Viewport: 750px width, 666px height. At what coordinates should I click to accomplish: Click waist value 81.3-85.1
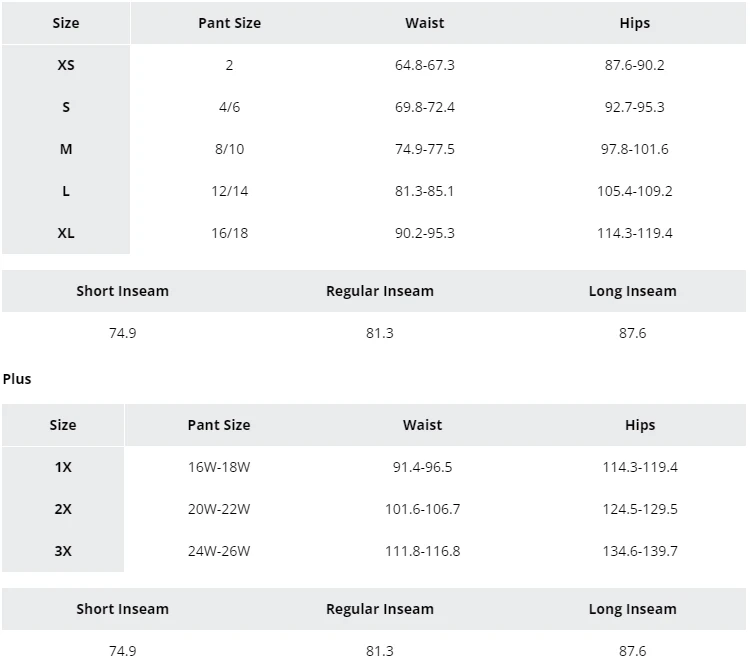[x=425, y=191]
